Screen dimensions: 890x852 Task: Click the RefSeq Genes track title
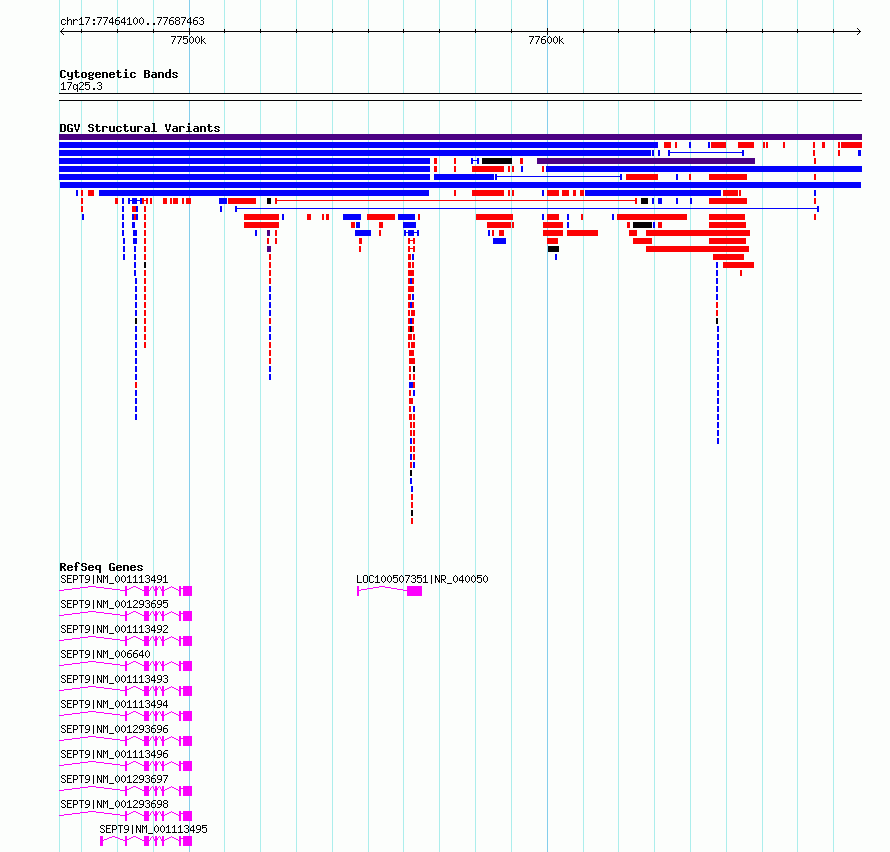(101, 566)
